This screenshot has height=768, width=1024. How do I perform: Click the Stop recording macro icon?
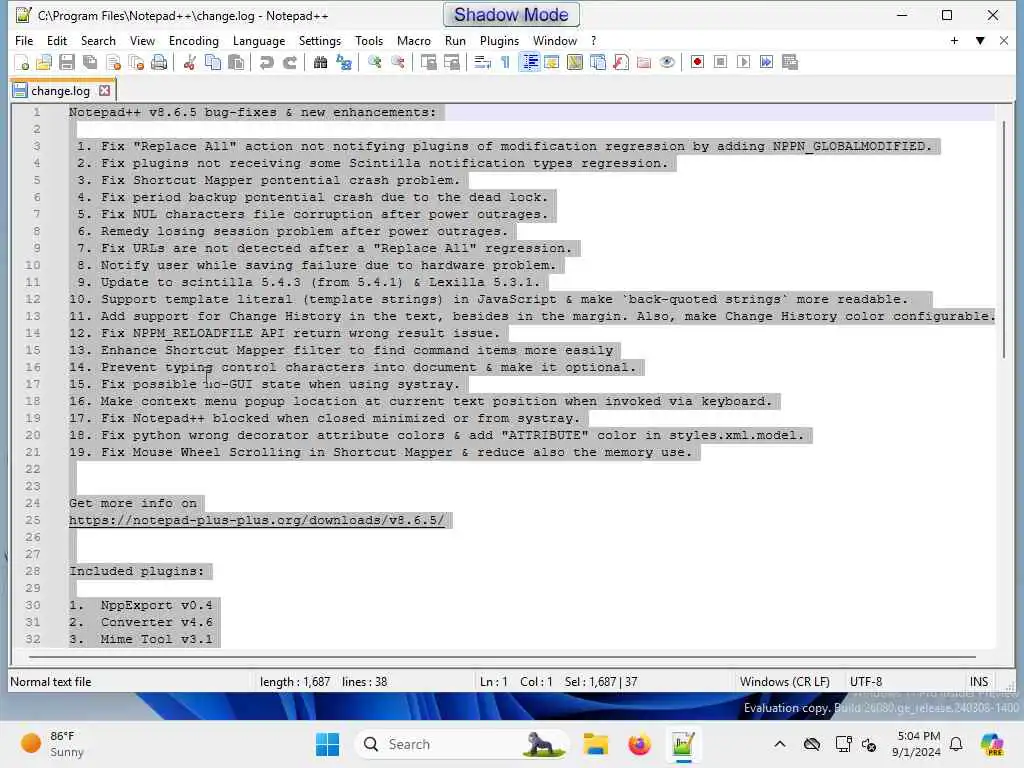(x=720, y=63)
